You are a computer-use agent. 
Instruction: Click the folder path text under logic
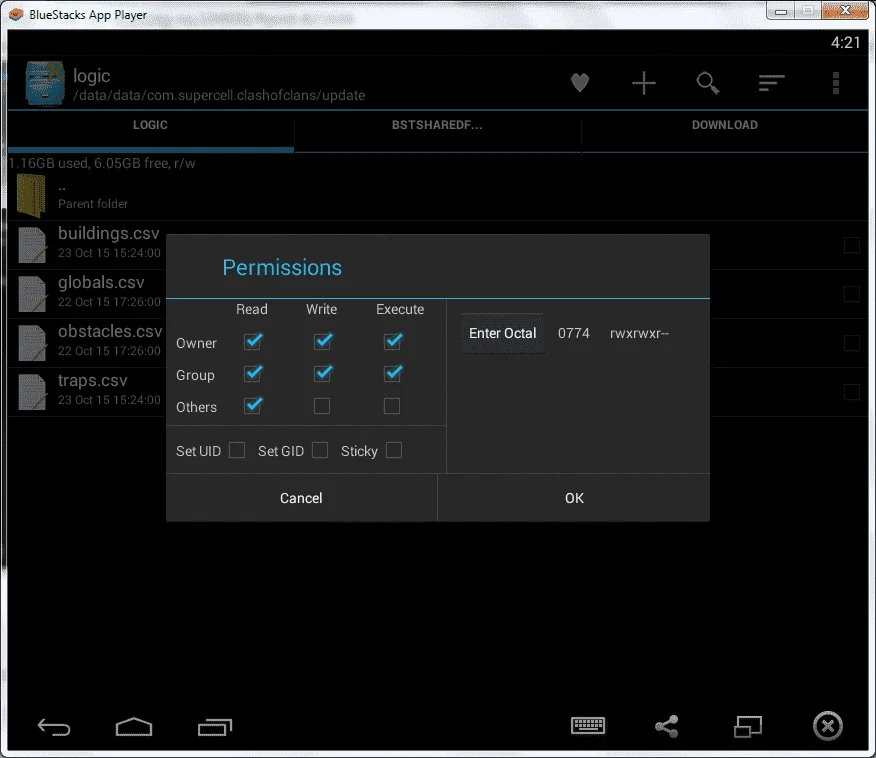(219, 96)
